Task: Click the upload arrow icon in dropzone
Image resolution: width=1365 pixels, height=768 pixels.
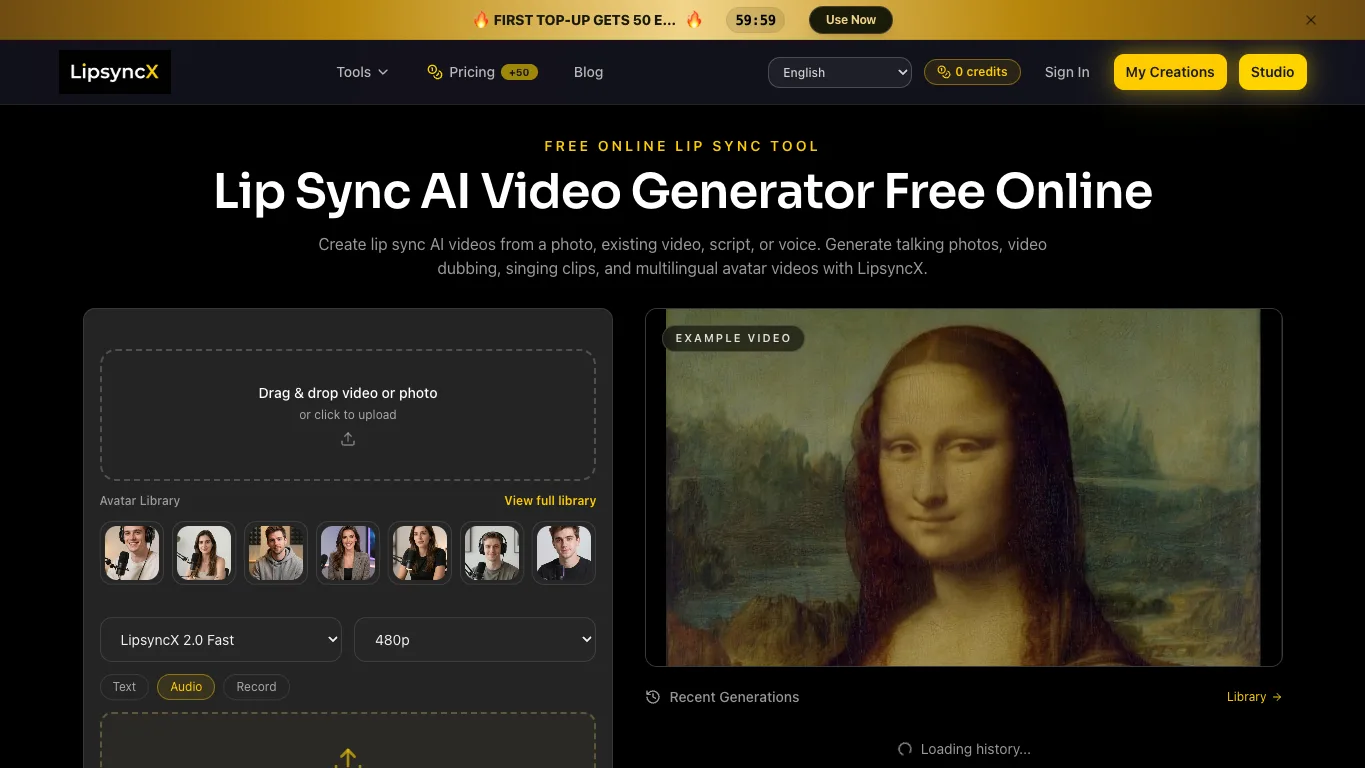Action: point(348,439)
